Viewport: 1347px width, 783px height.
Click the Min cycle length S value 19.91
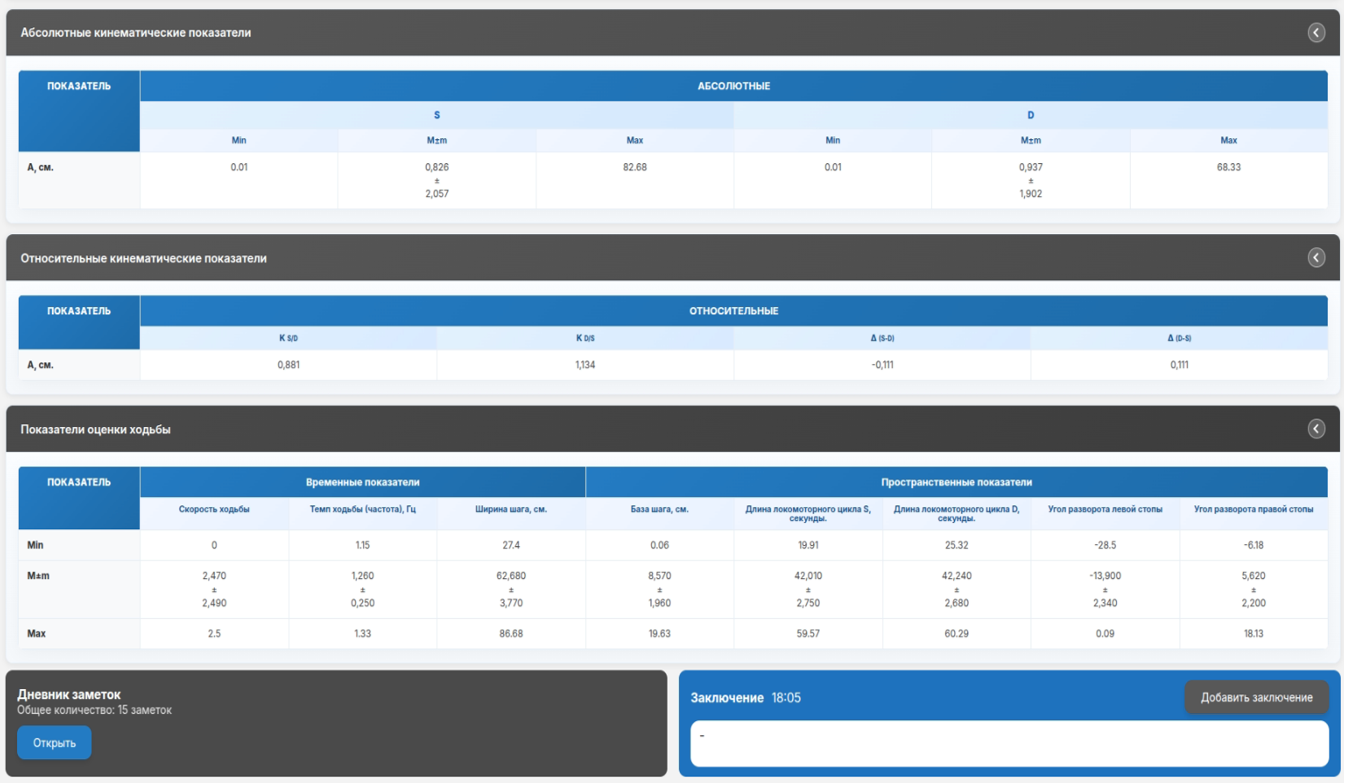808,545
